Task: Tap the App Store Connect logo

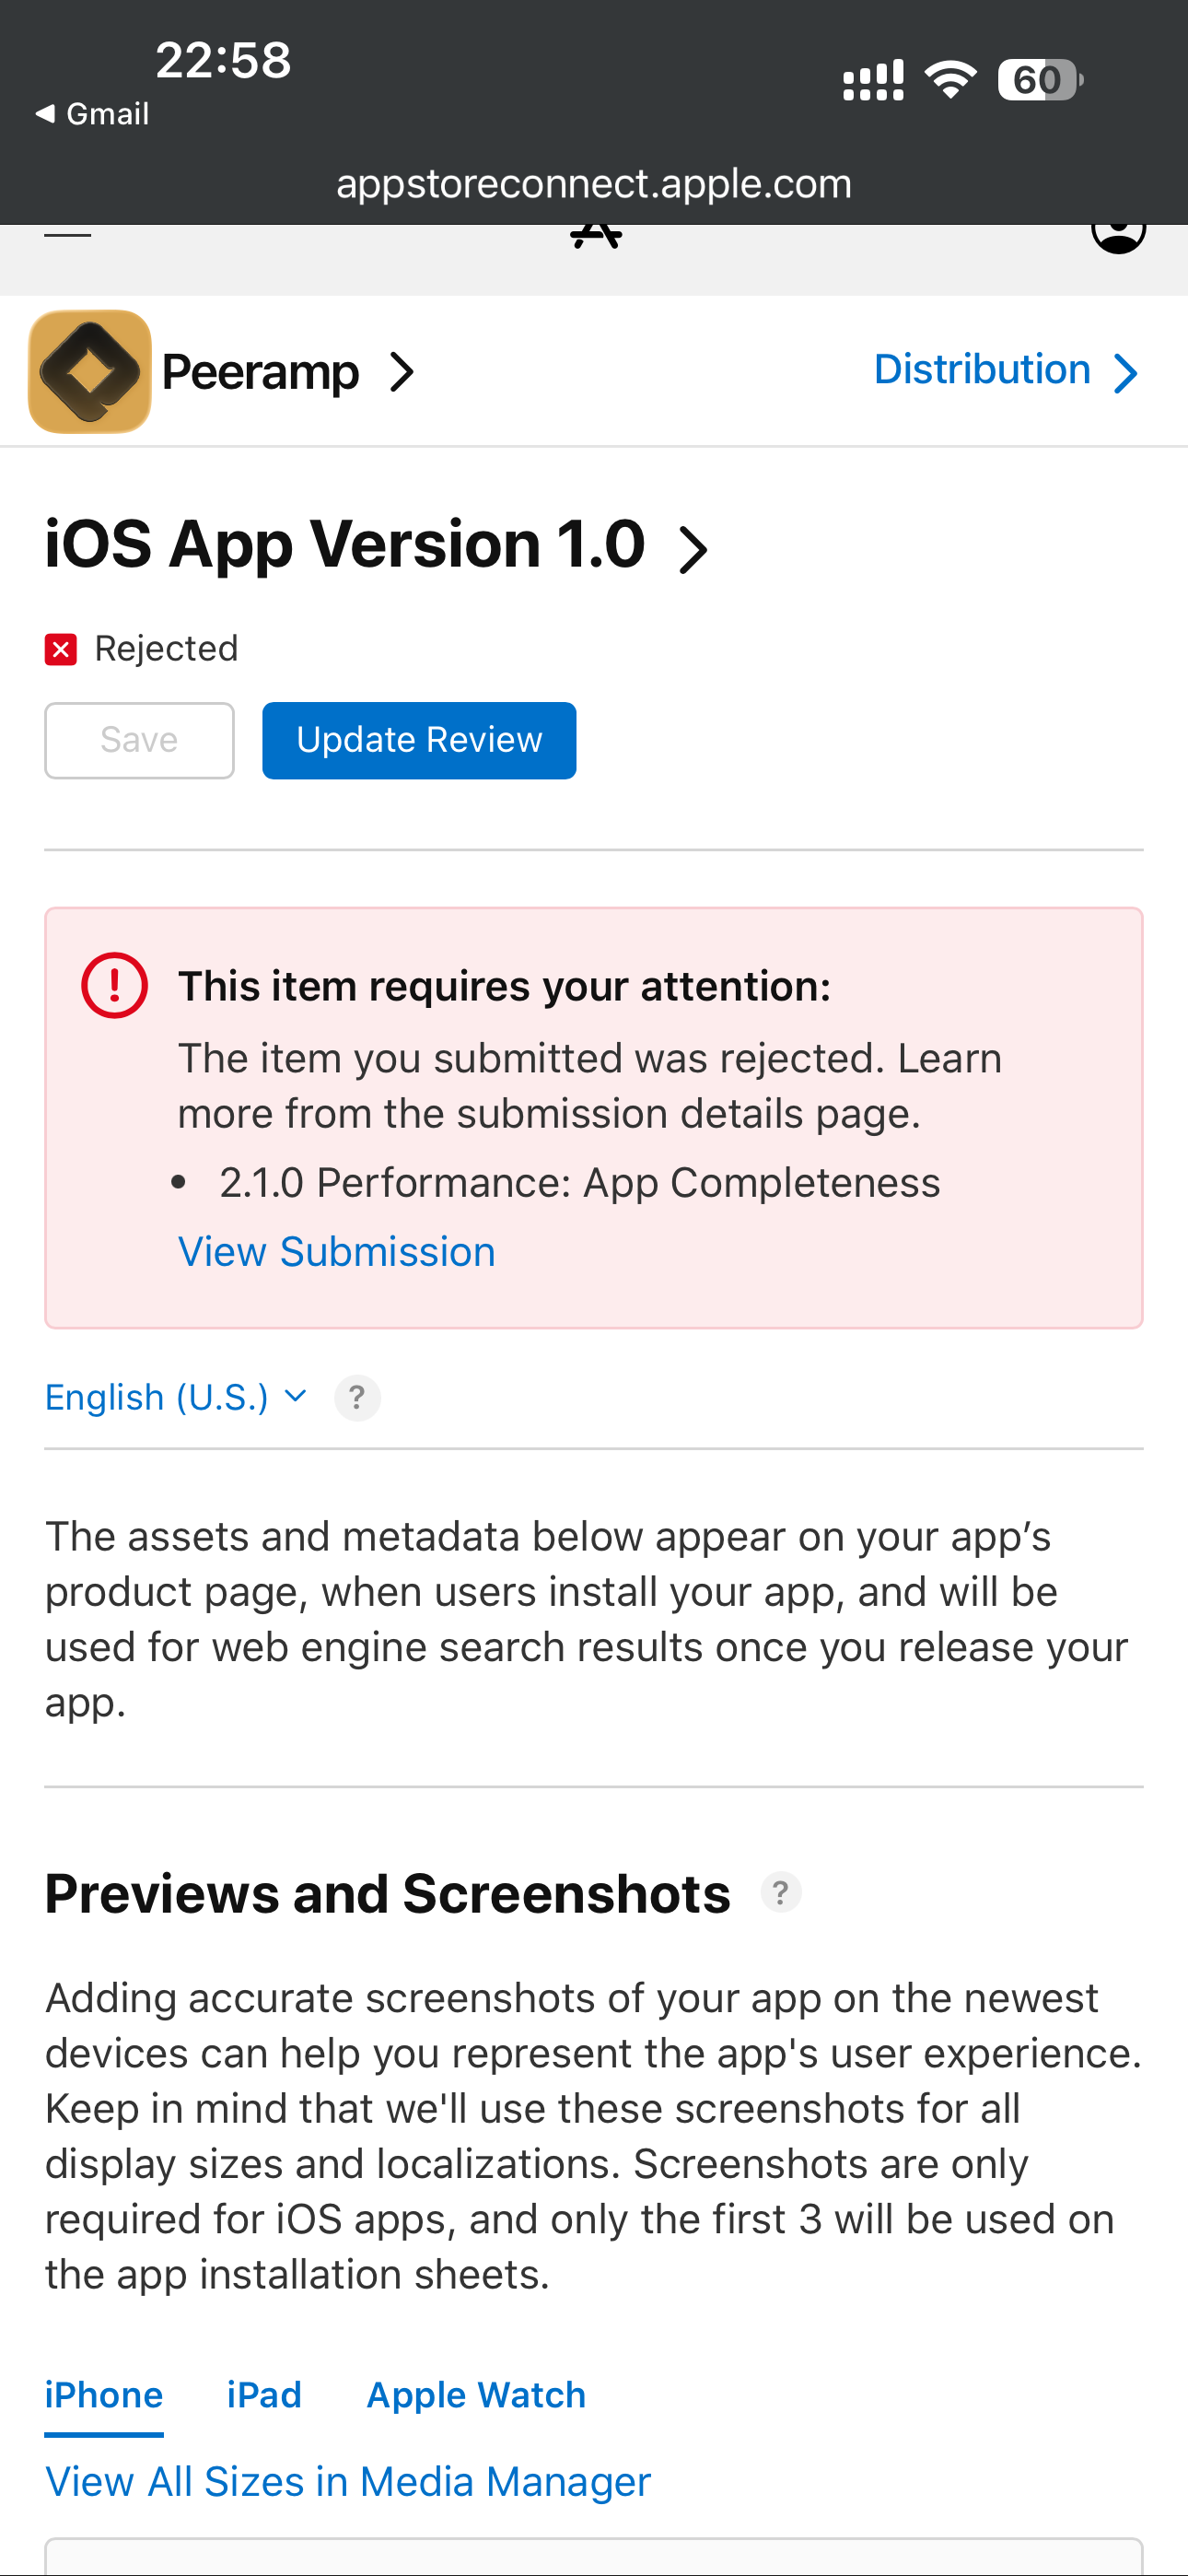Action: coord(596,234)
